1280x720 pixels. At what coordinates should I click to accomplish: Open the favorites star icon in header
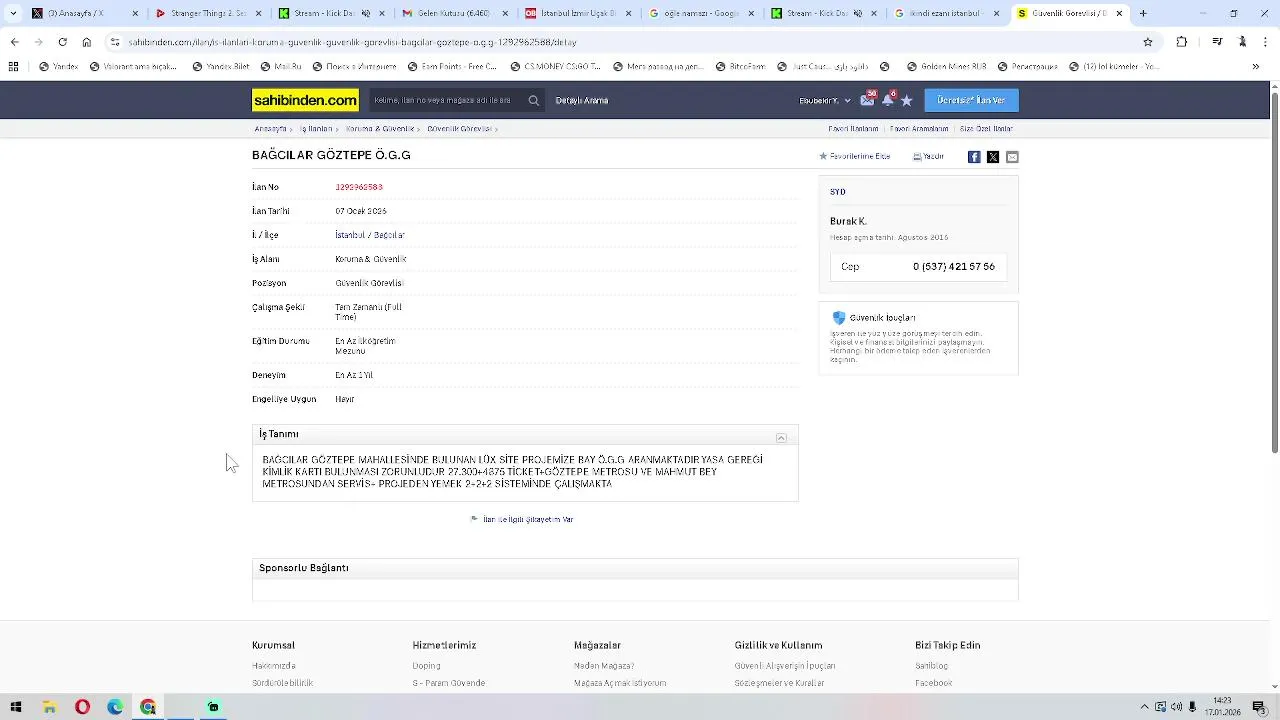(x=906, y=100)
